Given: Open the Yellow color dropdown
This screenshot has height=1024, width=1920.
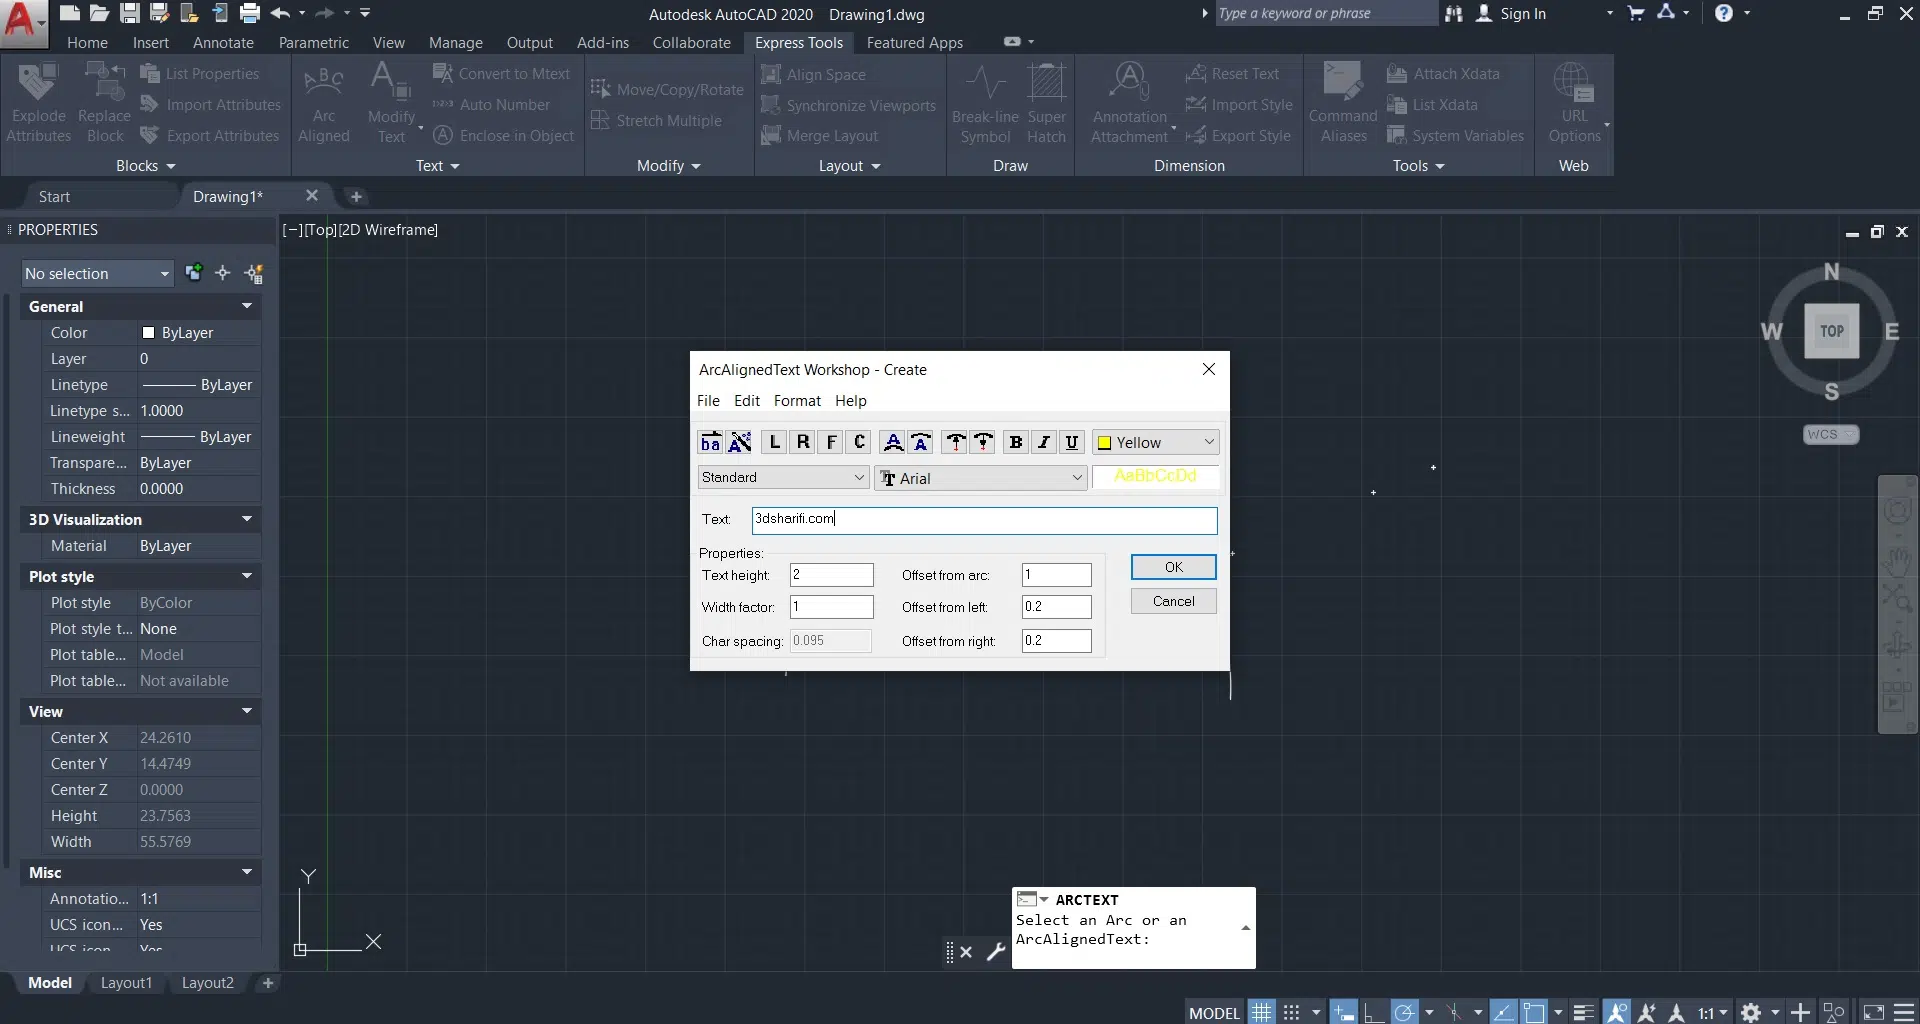Looking at the screenshot, I should click(x=1156, y=442).
